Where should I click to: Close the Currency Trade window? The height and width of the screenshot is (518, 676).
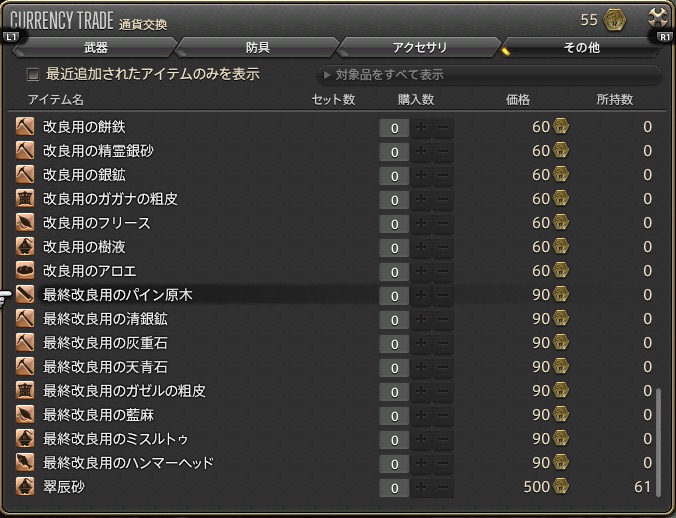(657, 15)
